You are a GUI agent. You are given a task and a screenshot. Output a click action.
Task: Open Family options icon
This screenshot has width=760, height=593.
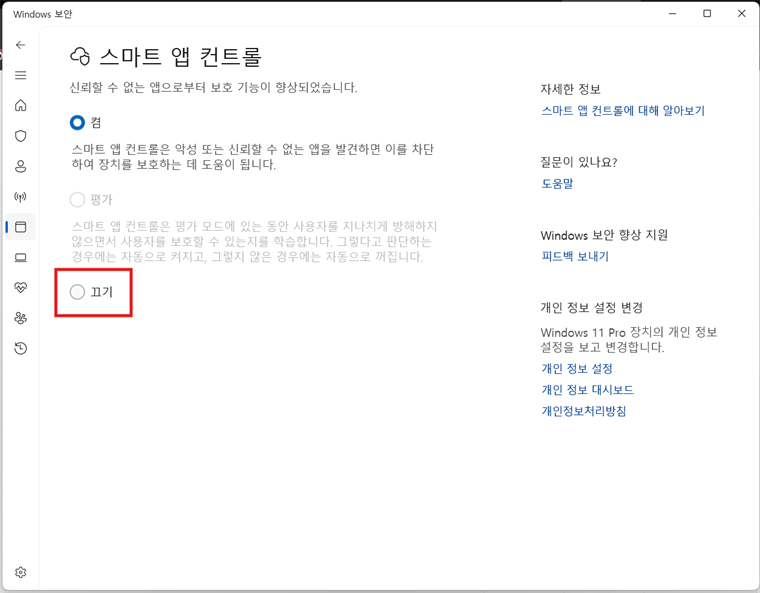tap(20, 318)
